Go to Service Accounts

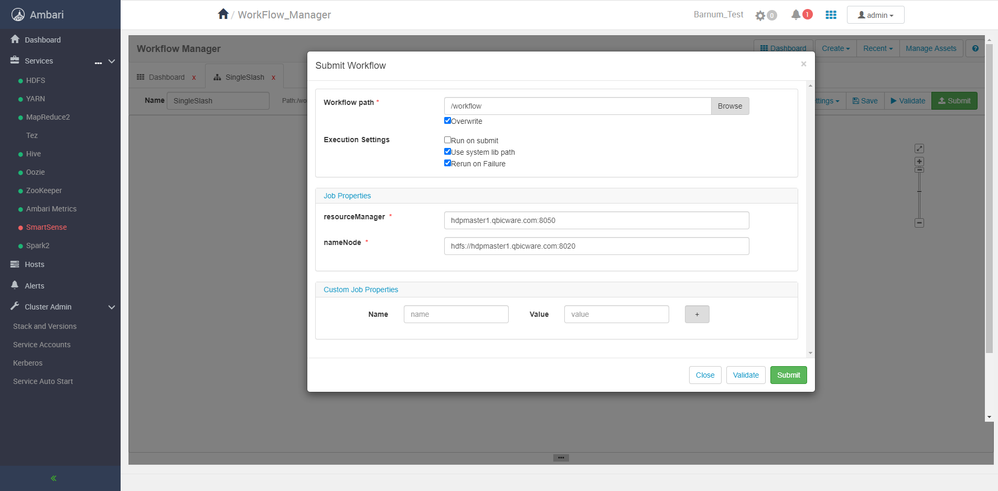41,345
